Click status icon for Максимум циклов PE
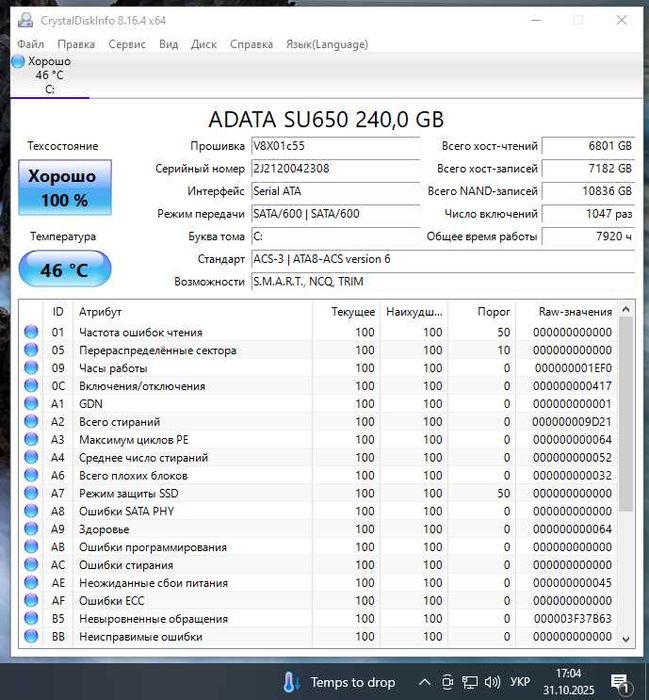Image resolution: width=649 pixels, height=700 pixels. pyautogui.click(x=31, y=439)
